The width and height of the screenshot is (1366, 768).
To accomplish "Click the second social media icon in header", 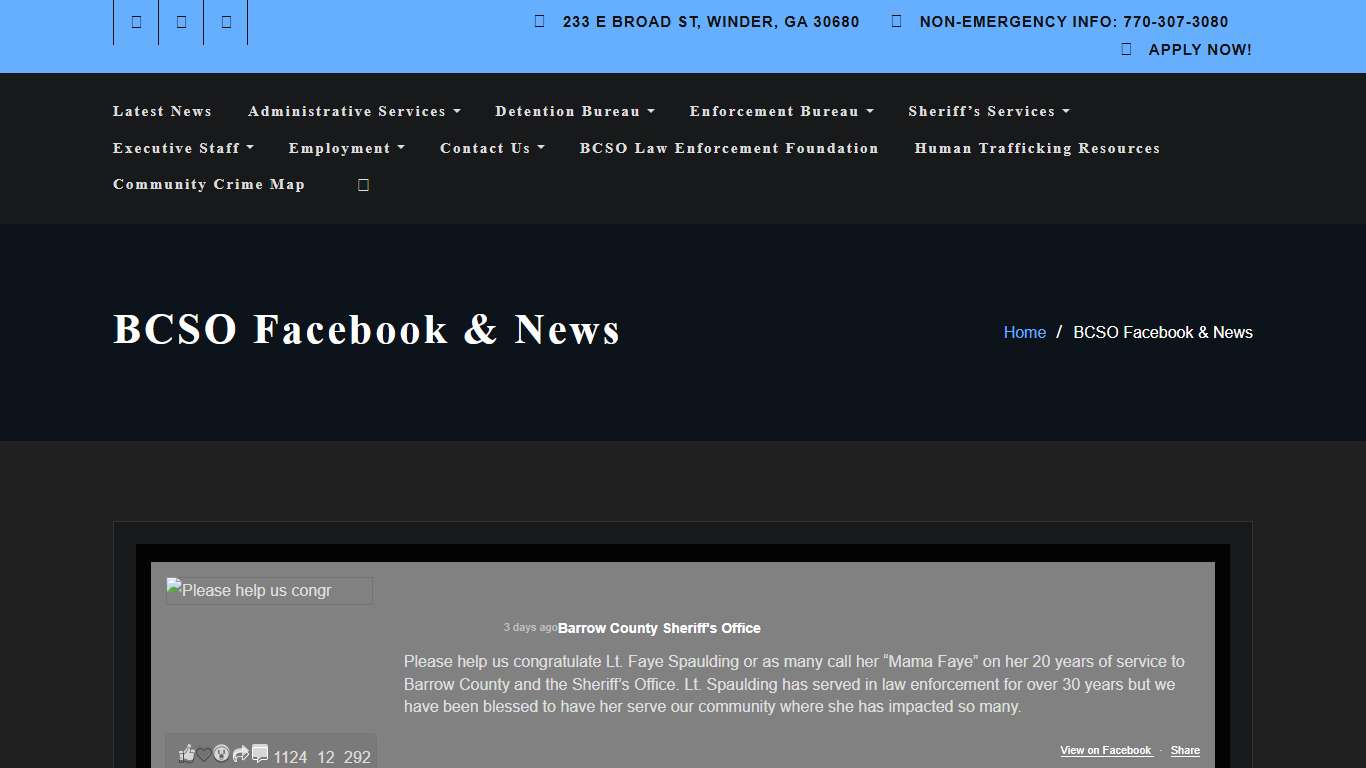I will (180, 21).
